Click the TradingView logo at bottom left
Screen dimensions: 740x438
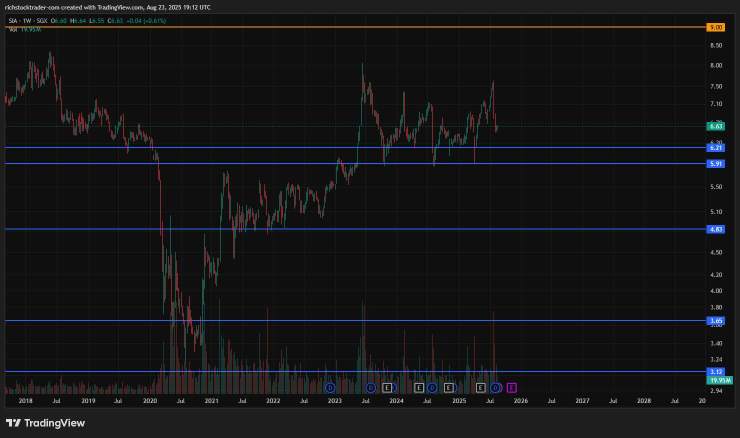[x=45, y=423]
